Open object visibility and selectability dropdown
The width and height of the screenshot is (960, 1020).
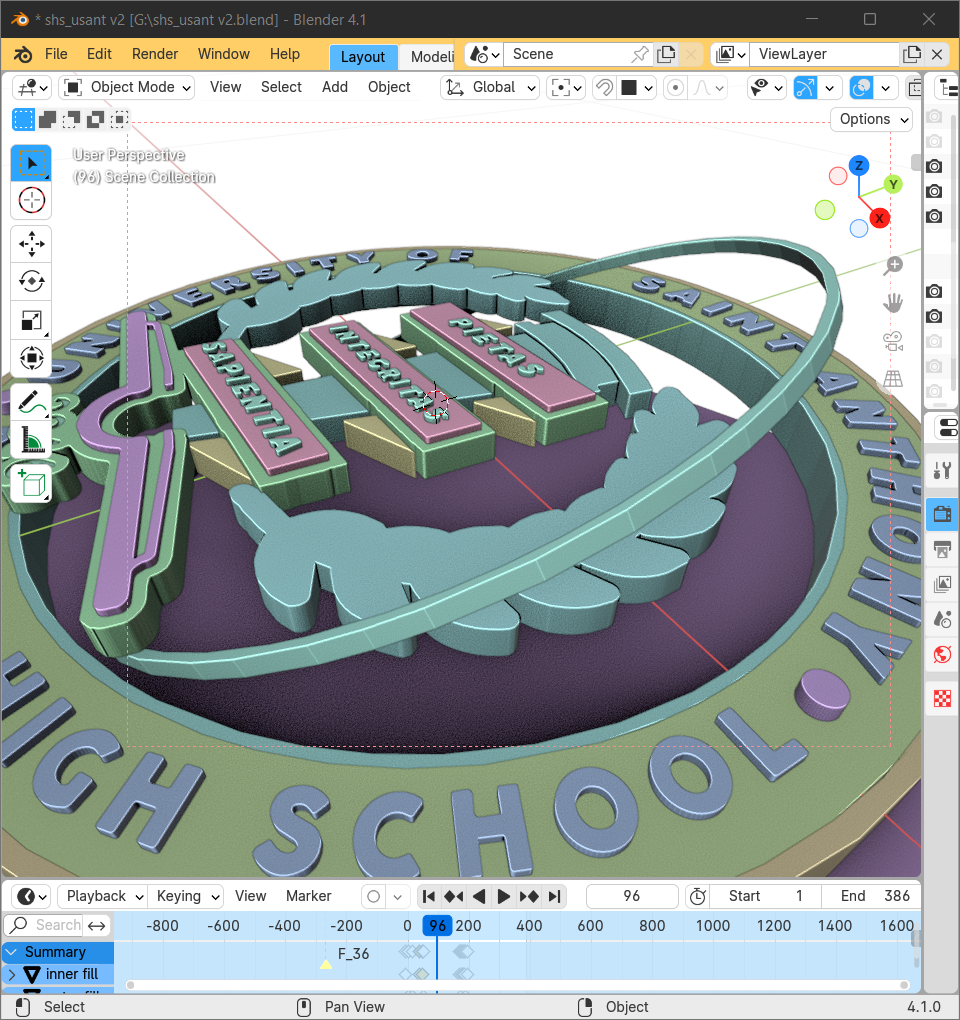(767, 87)
